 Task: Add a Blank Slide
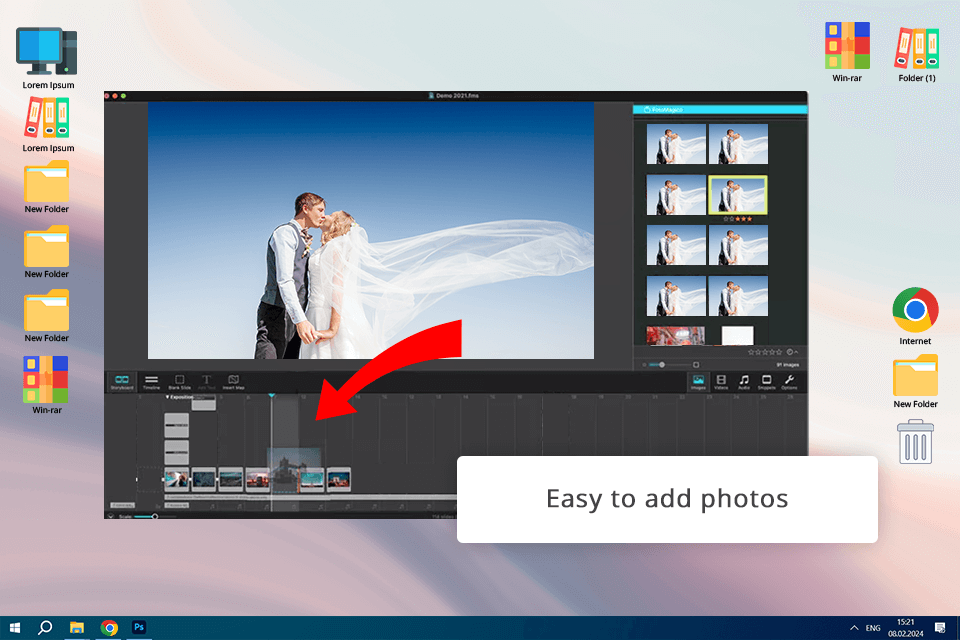click(x=179, y=382)
